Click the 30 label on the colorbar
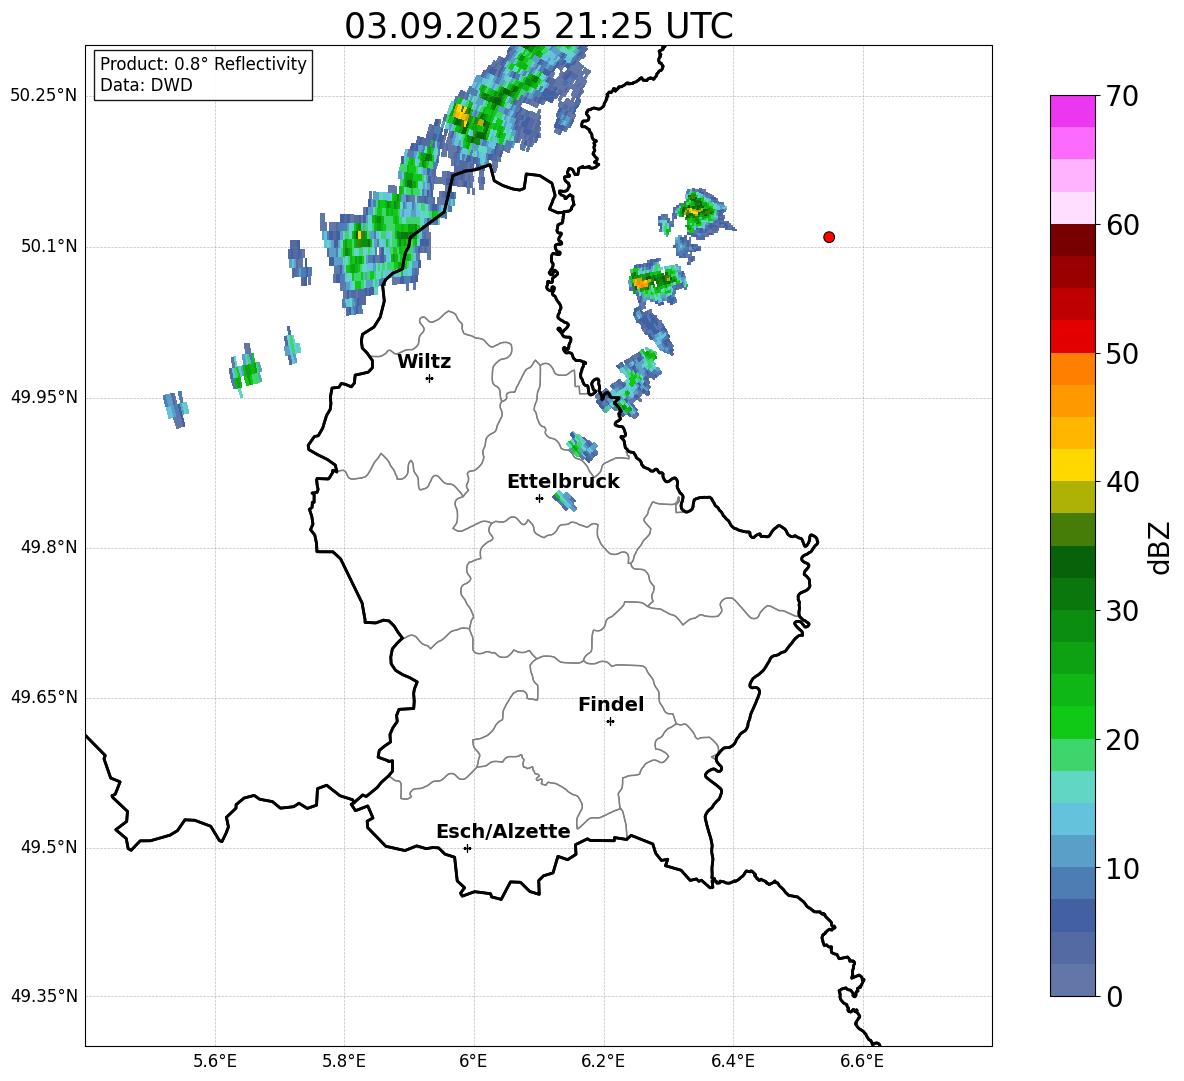The image size is (1184, 1081). 1122,611
